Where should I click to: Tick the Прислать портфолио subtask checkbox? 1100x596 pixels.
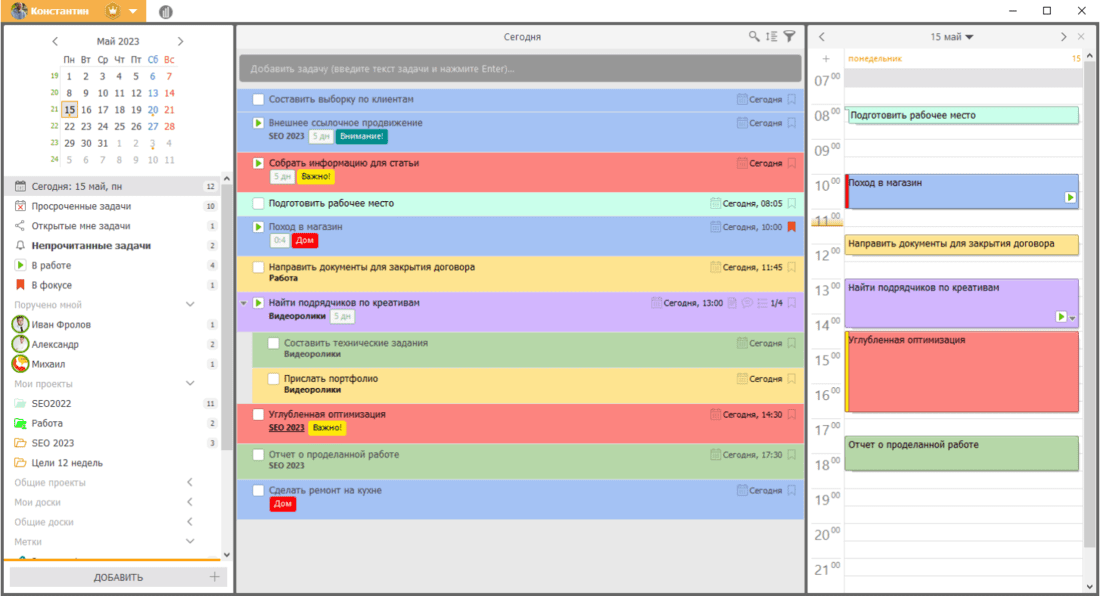pyautogui.click(x=273, y=379)
